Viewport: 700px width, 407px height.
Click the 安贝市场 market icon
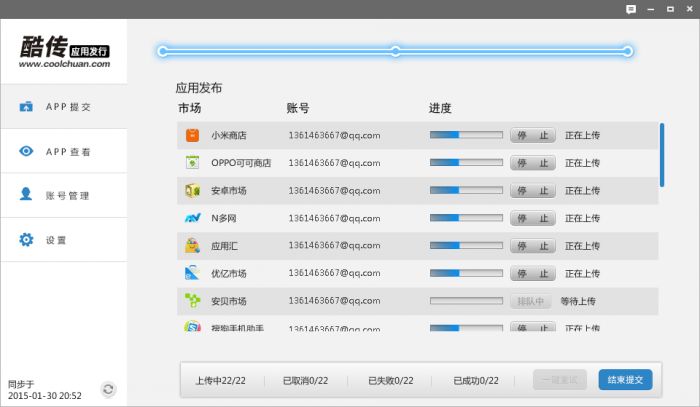(x=192, y=300)
